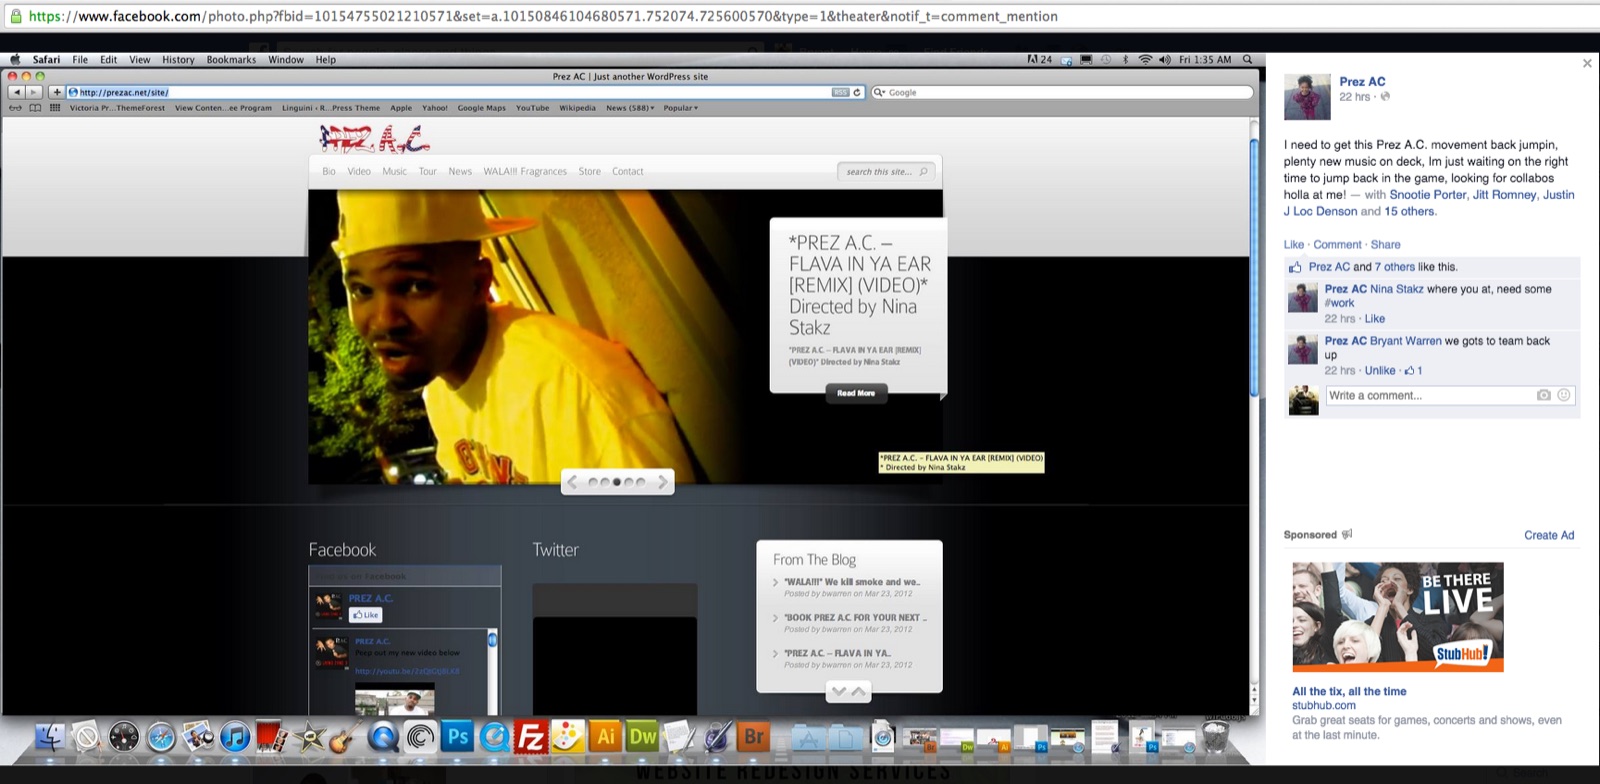Toggle the RSS button in address bar
This screenshot has width=1600, height=784.
pos(840,92)
